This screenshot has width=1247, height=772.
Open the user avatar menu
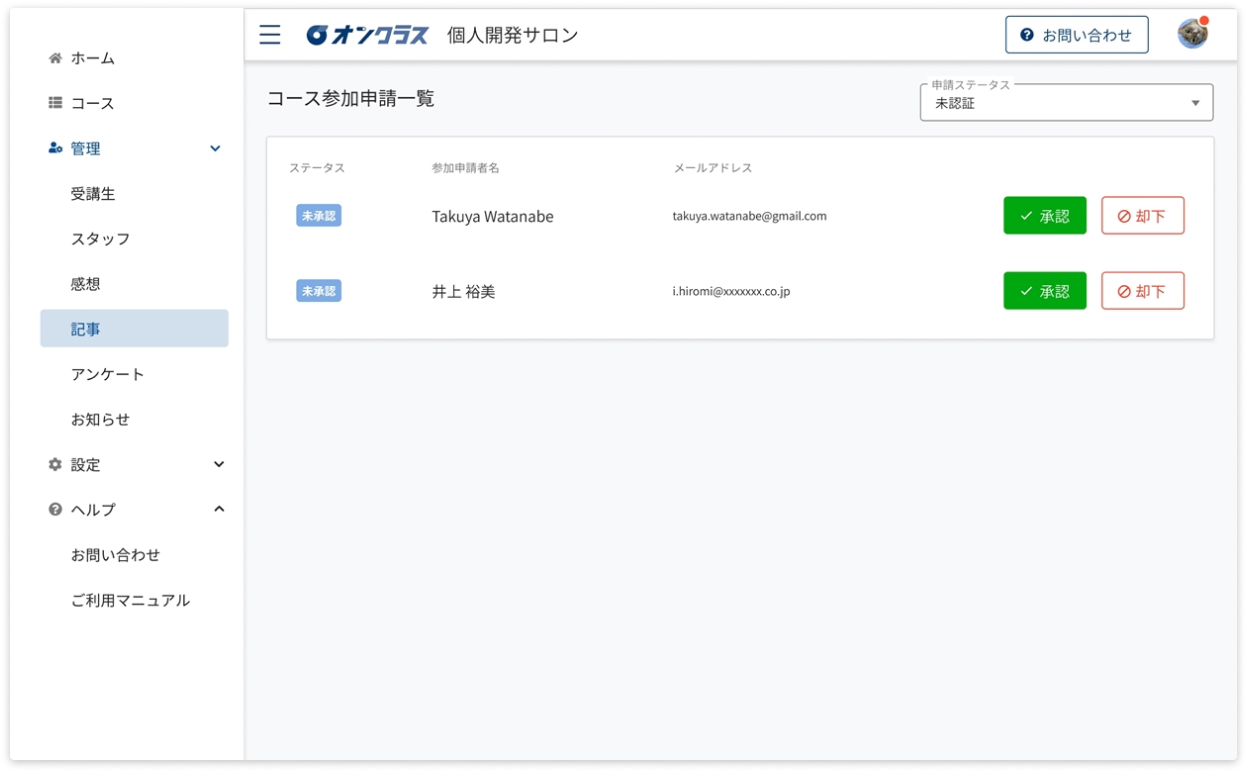[1192, 34]
